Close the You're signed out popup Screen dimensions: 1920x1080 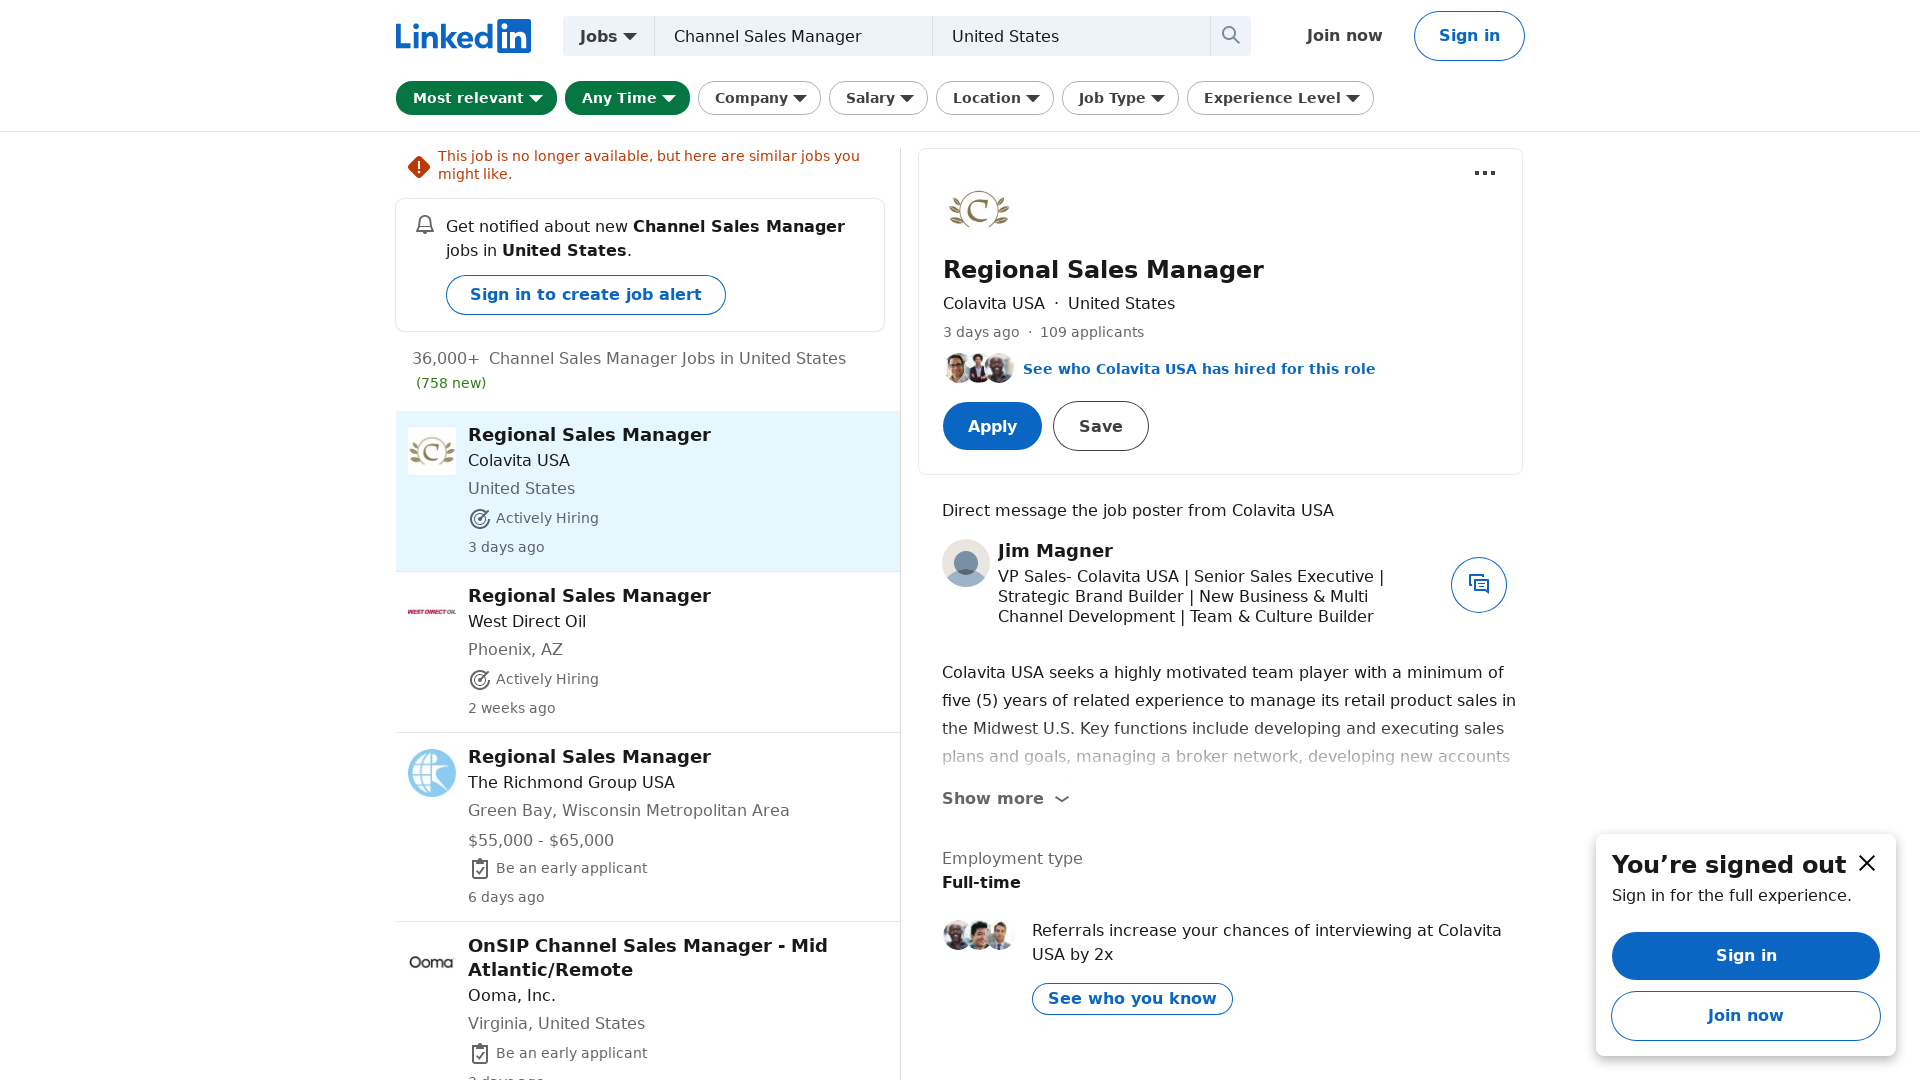1867,863
